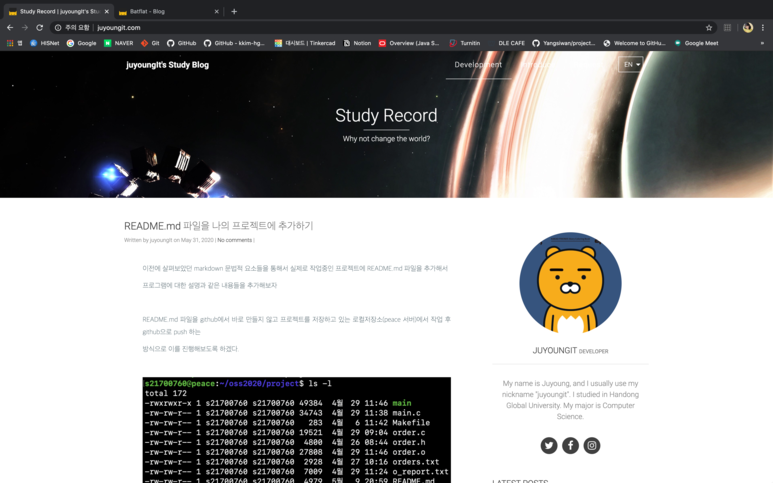Click the terminal ls -l screenshot image
Image resolution: width=773 pixels, height=483 pixels.
pos(296,430)
